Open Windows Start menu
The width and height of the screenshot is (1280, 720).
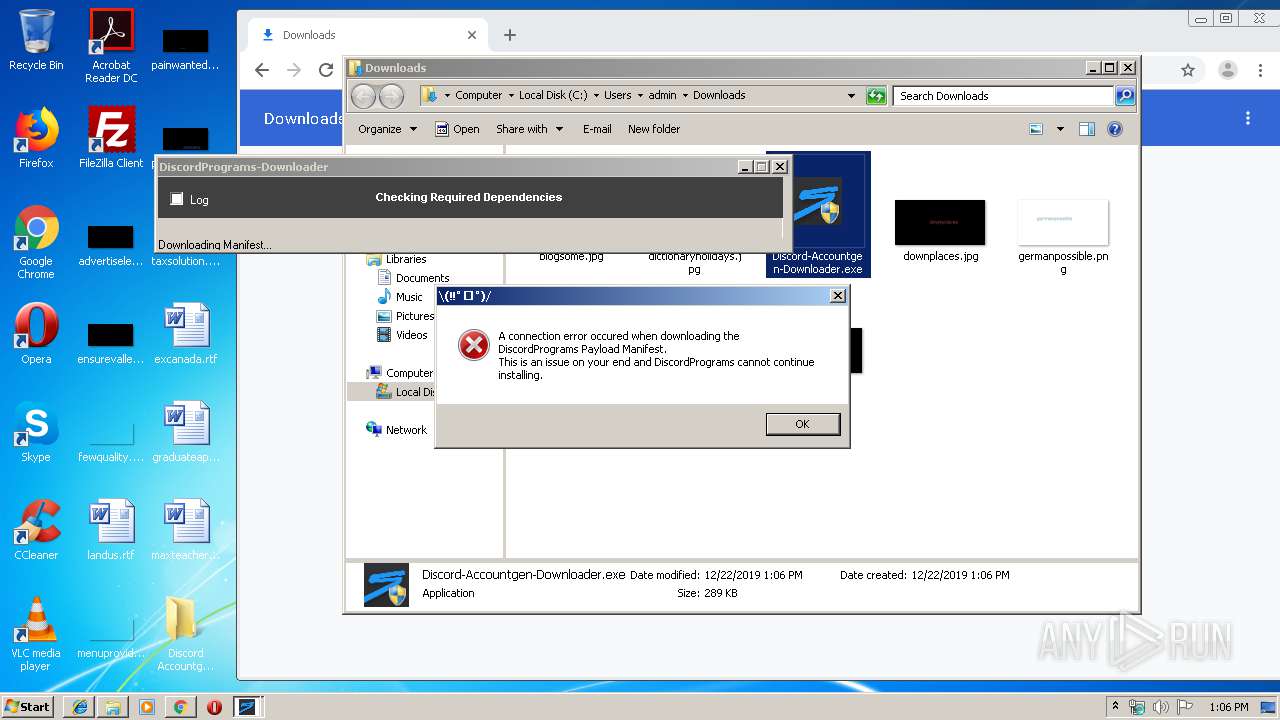(27, 706)
